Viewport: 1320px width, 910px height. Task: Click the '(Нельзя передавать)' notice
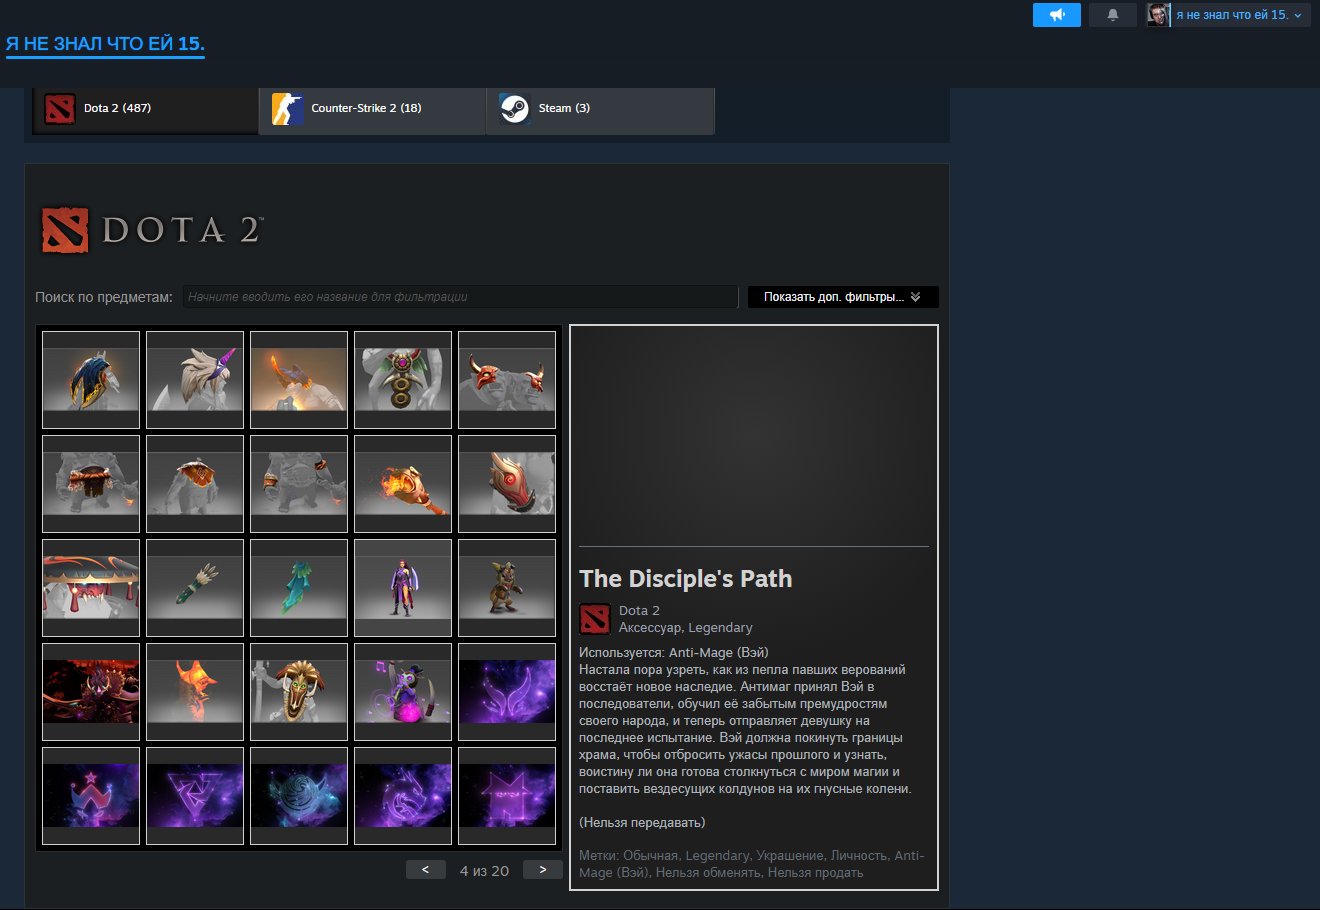[642, 823]
